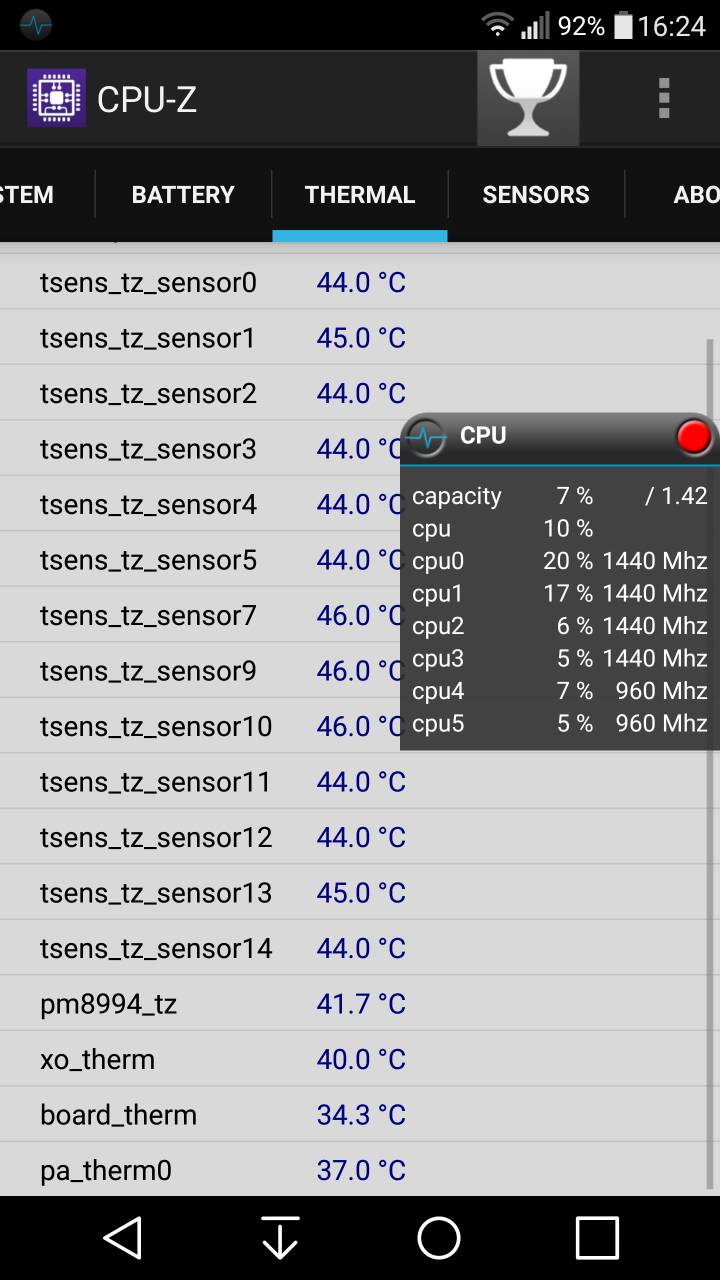
Task: Tap the pulse monitor status bar icon
Action: tap(36, 25)
